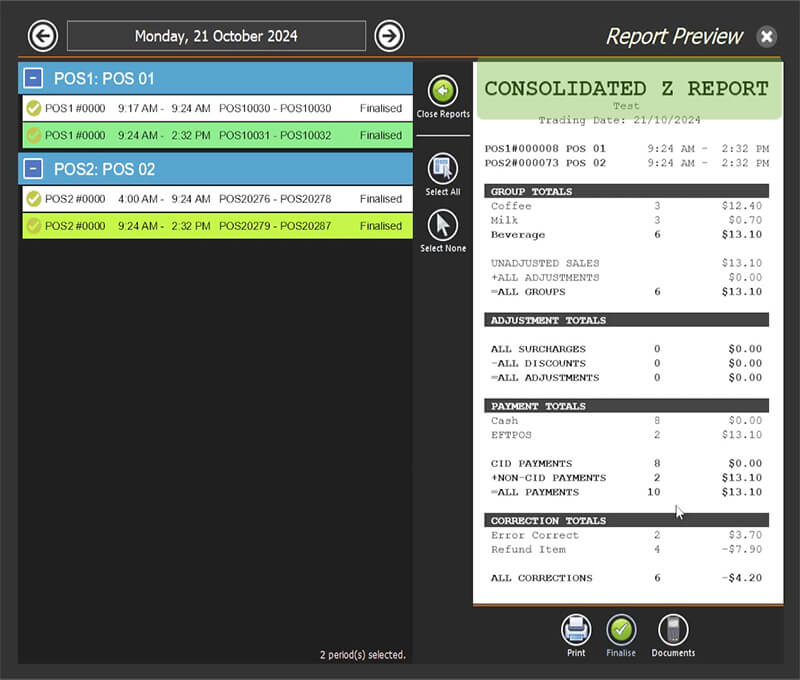Image resolution: width=800 pixels, height=680 pixels.
Task: Finalise the selected trading periods
Action: pyautogui.click(x=621, y=630)
